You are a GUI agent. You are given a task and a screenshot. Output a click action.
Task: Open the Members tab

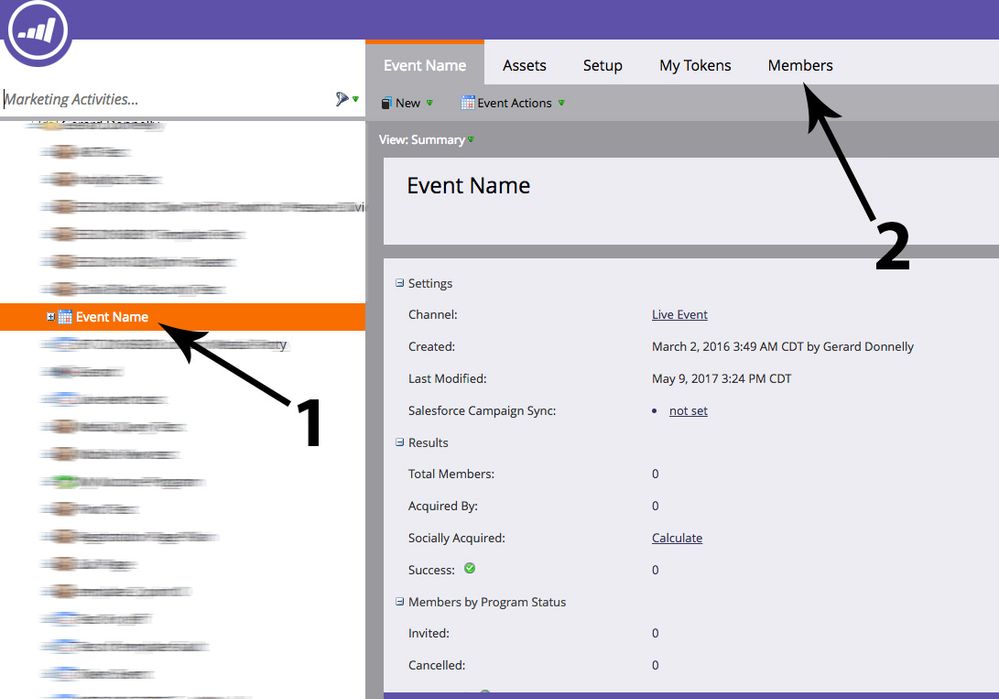pyautogui.click(x=800, y=66)
